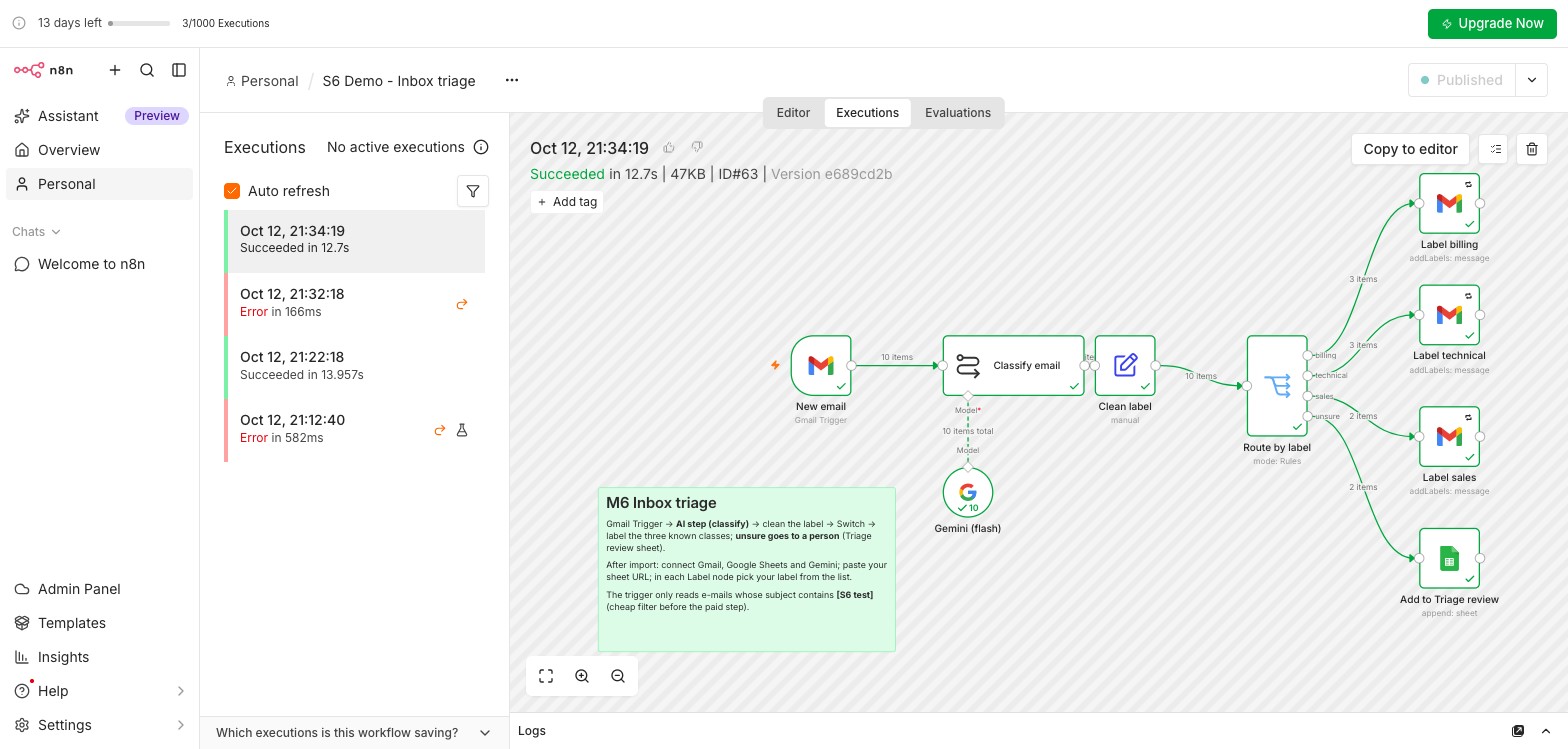
Task: Click the Upgrade Now button
Action: pos(1492,23)
